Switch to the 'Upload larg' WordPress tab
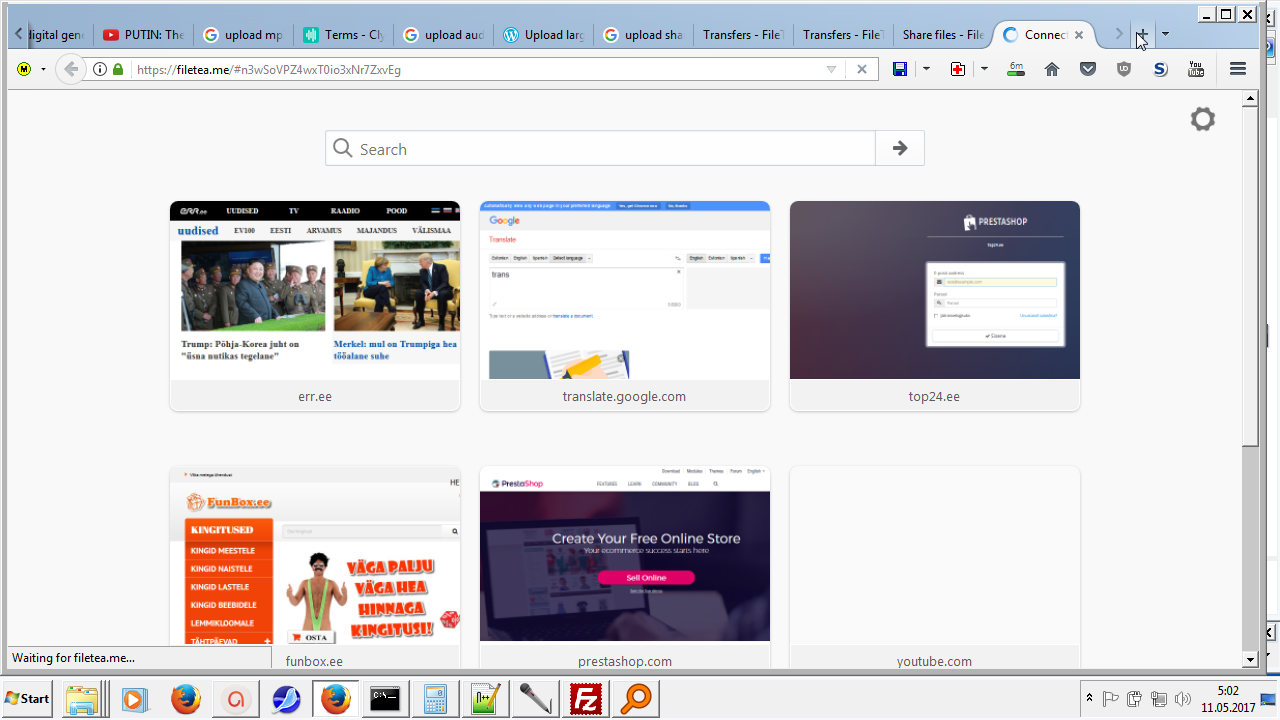This screenshot has width=1280, height=720. click(x=543, y=35)
